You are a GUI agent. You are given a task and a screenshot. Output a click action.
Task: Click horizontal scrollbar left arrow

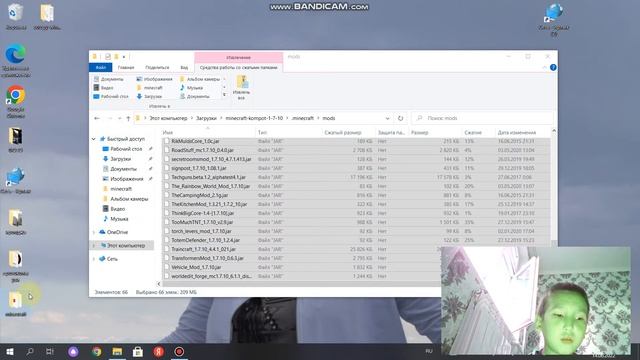159,284
